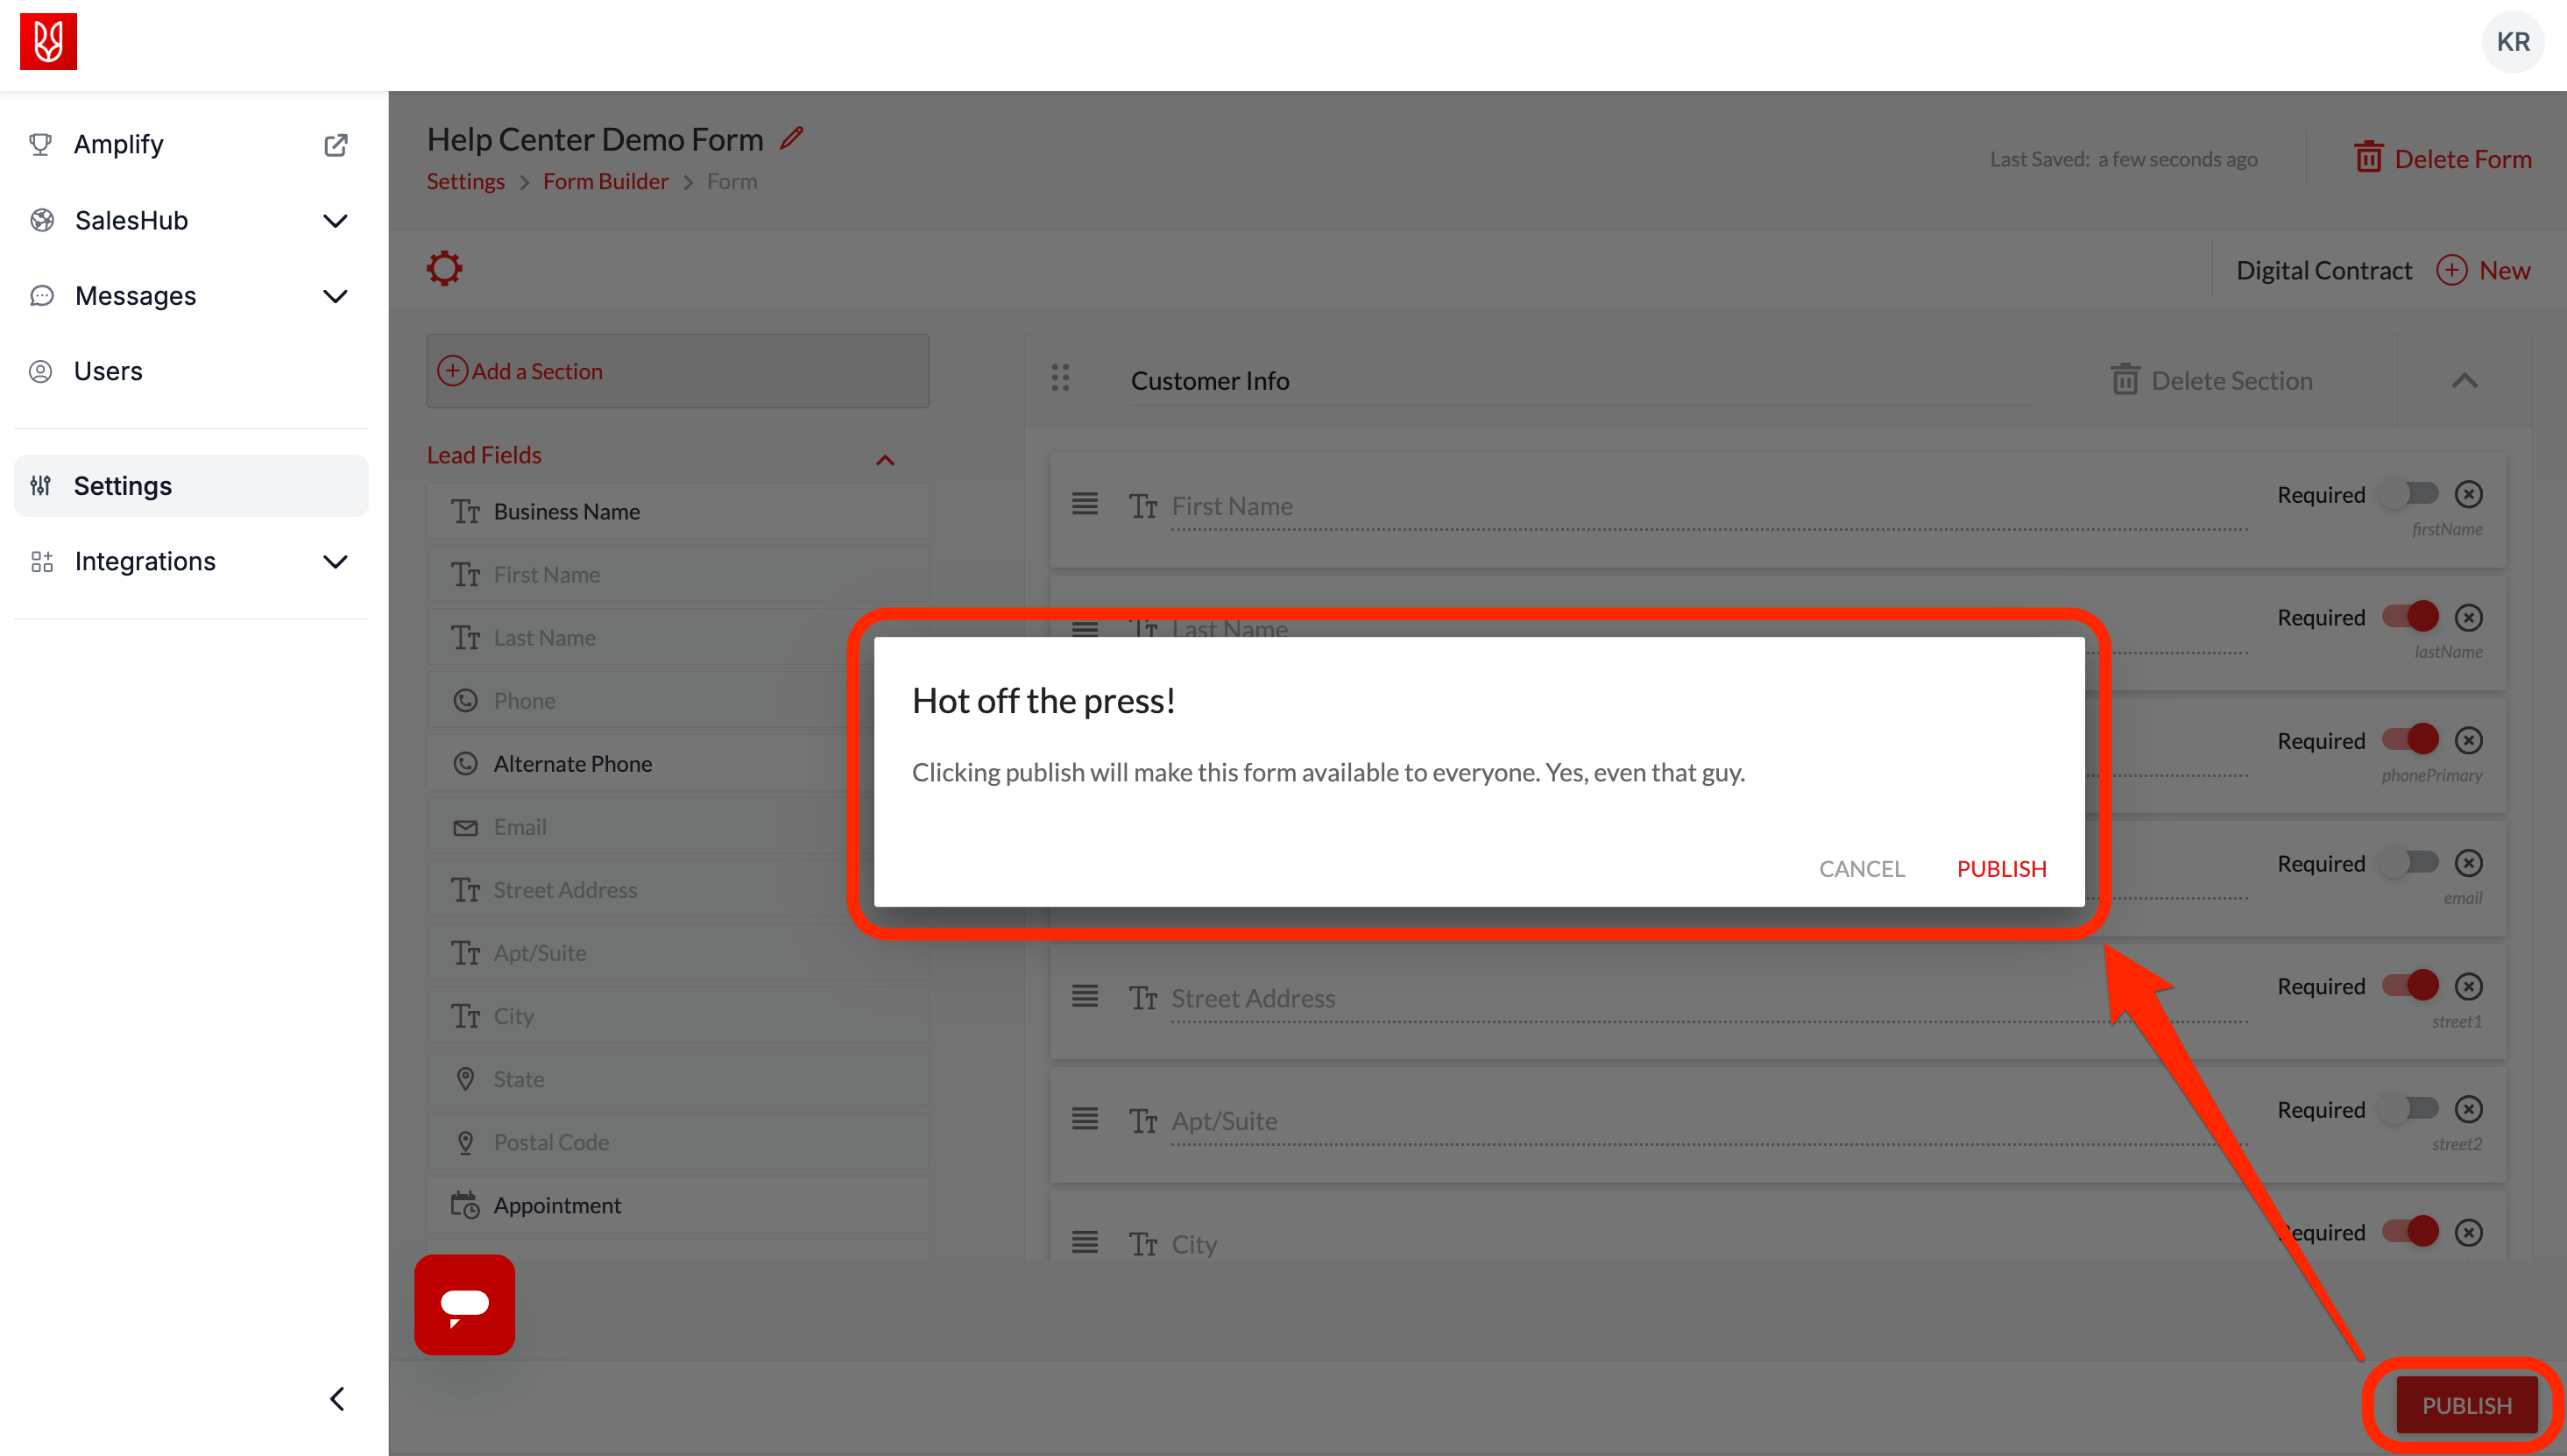Disable Required toggle for Street Address

[x=2410, y=985]
